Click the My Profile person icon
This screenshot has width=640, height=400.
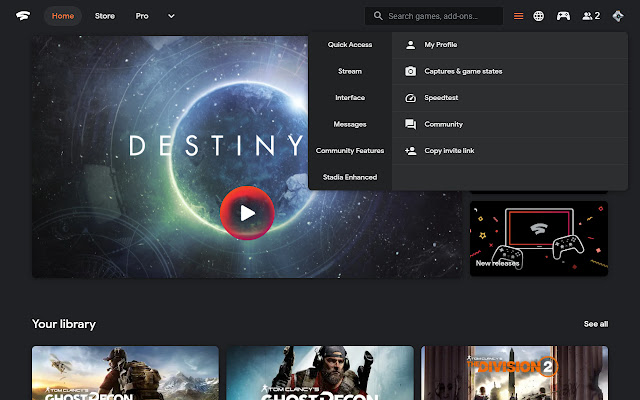411,45
